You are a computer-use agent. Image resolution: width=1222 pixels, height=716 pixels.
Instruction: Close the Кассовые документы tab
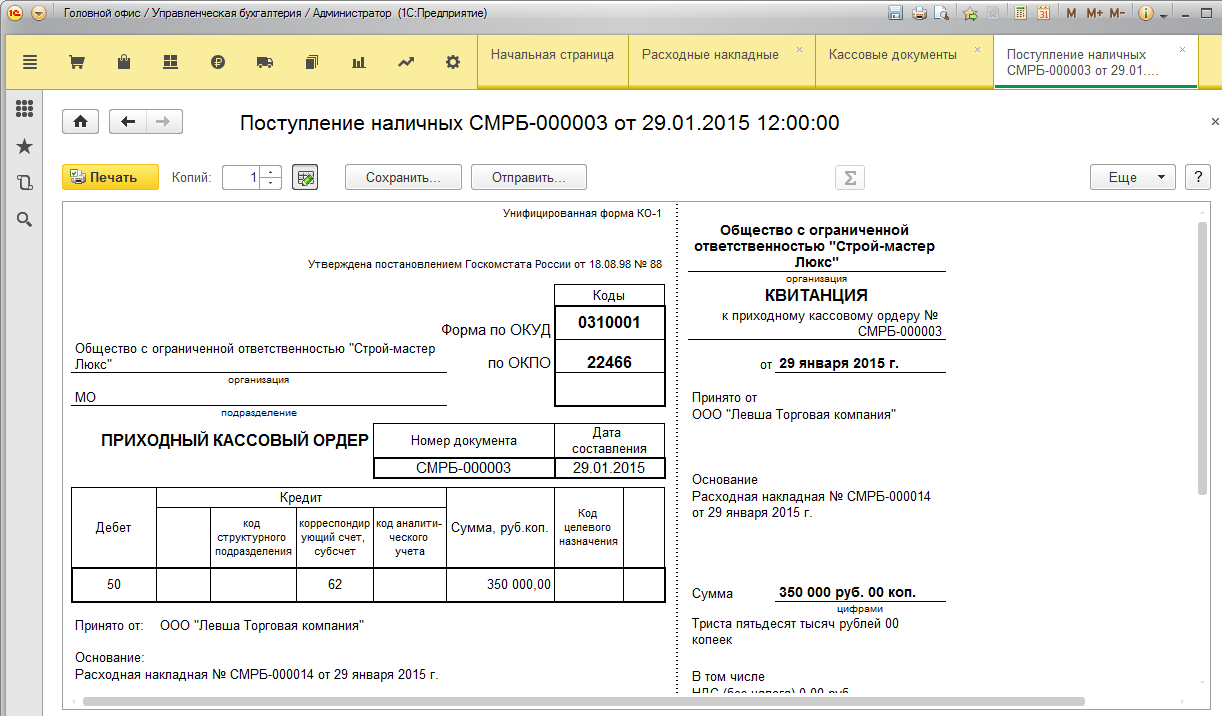[977, 49]
